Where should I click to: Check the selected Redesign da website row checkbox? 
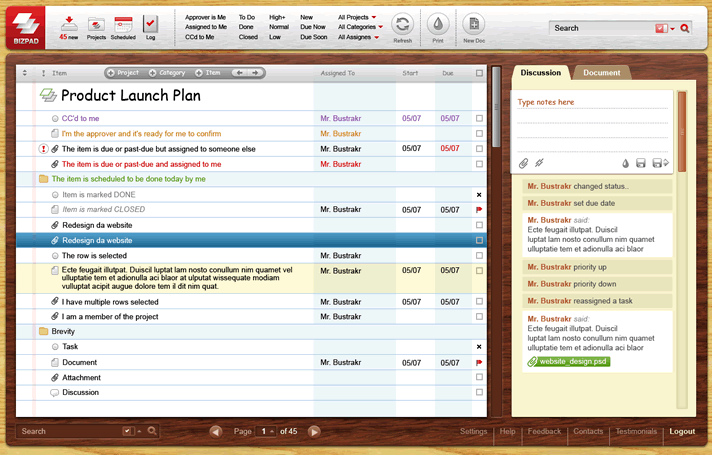(480, 240)
